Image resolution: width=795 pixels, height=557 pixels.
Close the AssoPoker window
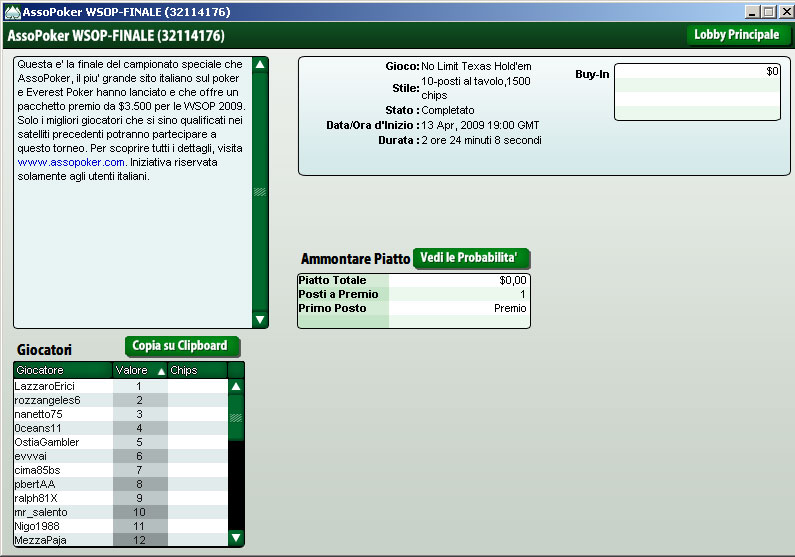pyautogui.click(x=786, y=12)
